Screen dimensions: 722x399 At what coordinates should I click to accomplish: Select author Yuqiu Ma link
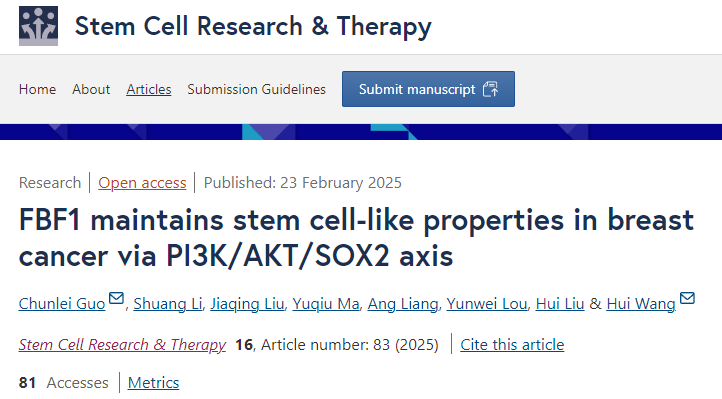pos(326,304)
